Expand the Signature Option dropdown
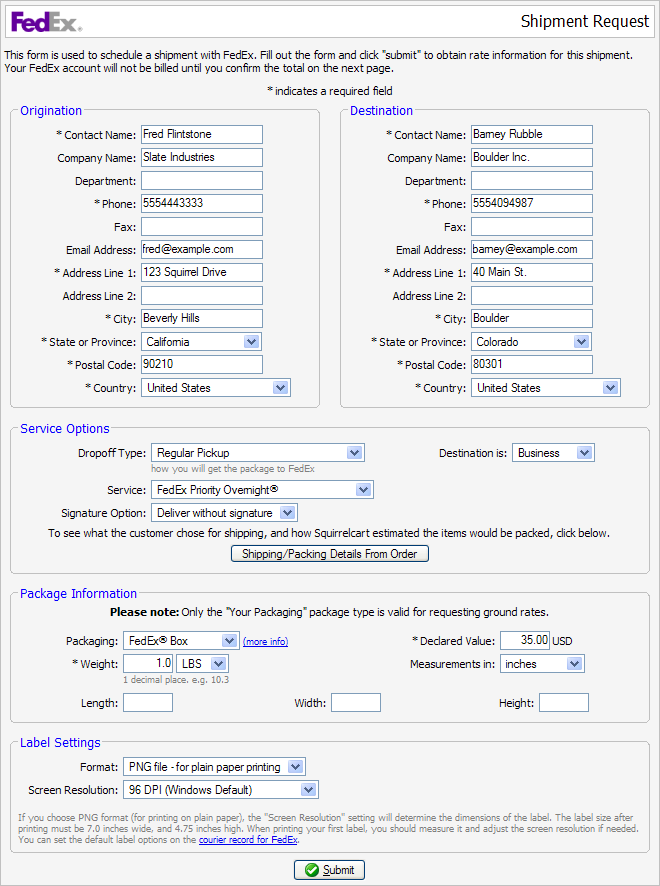660x886 pixels. [224, 513]
